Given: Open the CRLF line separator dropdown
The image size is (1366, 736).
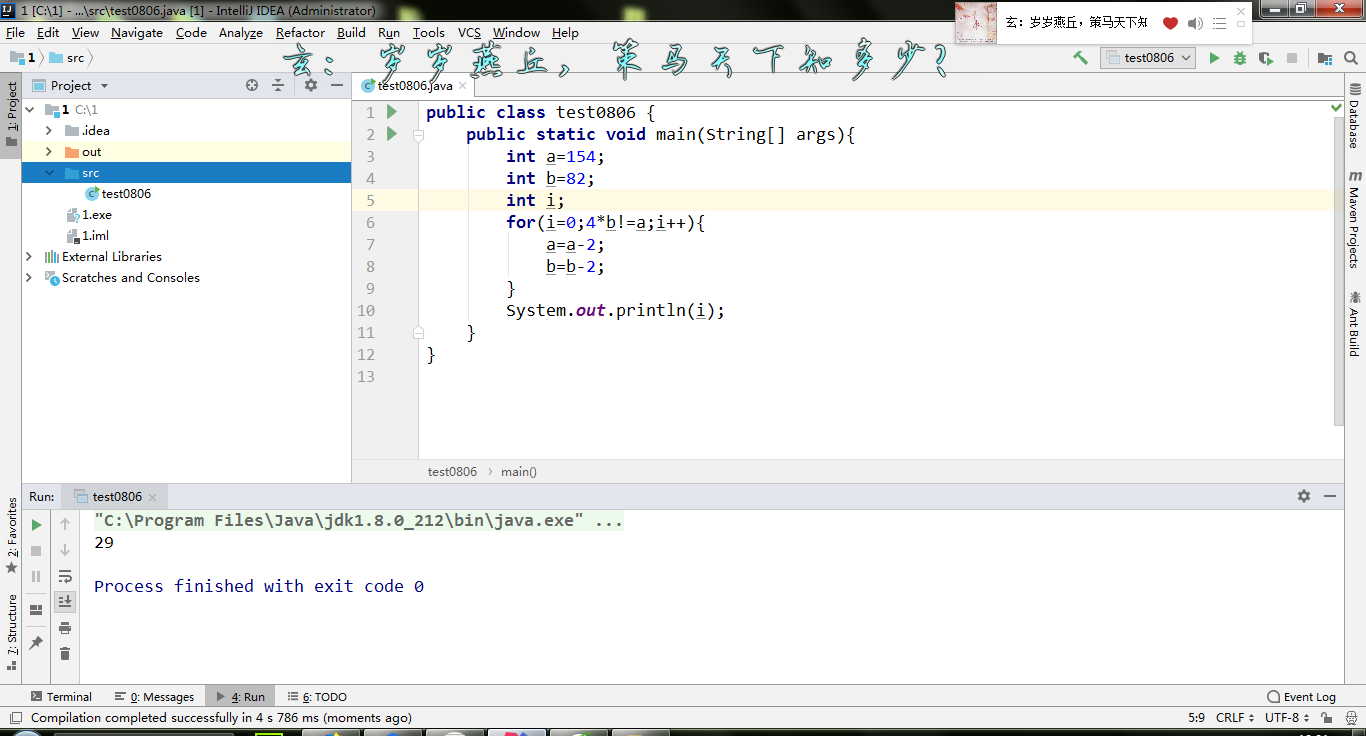Looking at the screenshot, I should [1234, 717].
